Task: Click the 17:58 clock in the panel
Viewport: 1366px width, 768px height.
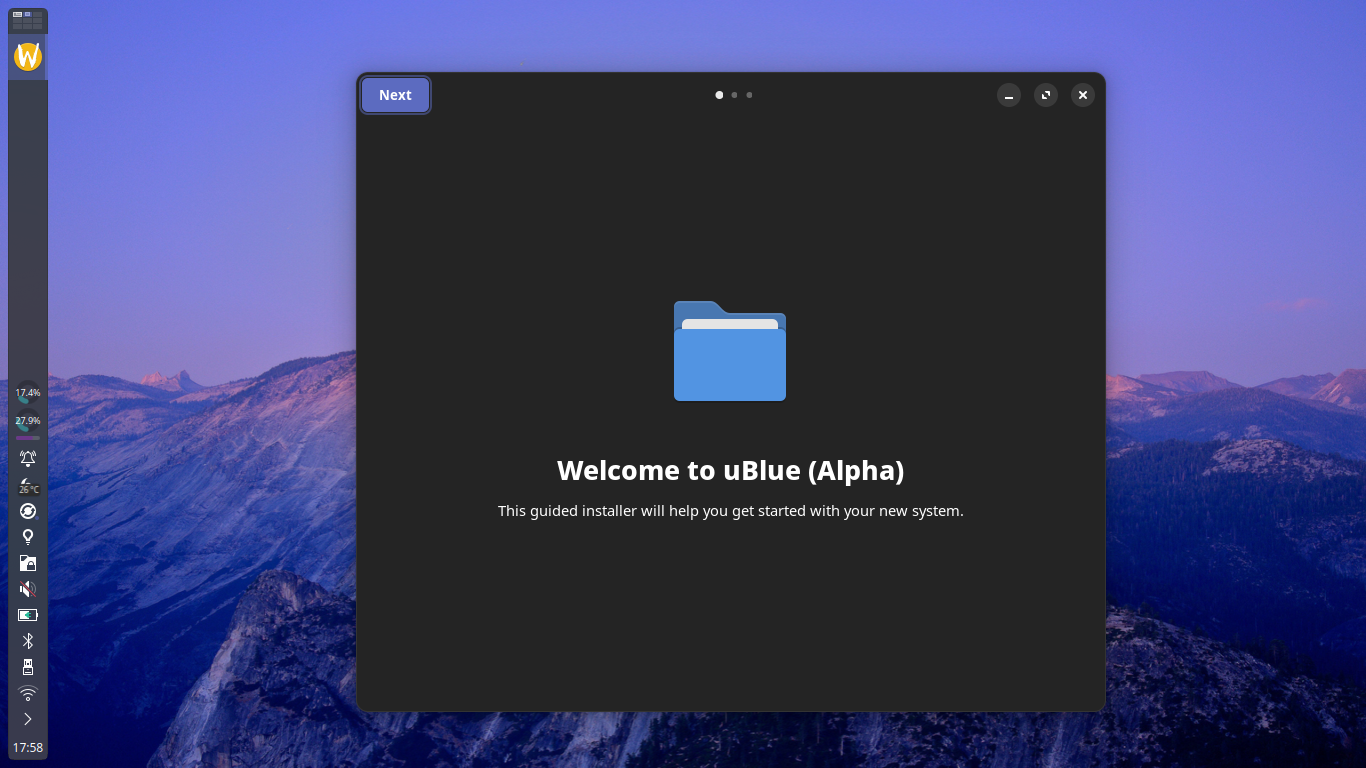Action: click(x=28, y=747)
